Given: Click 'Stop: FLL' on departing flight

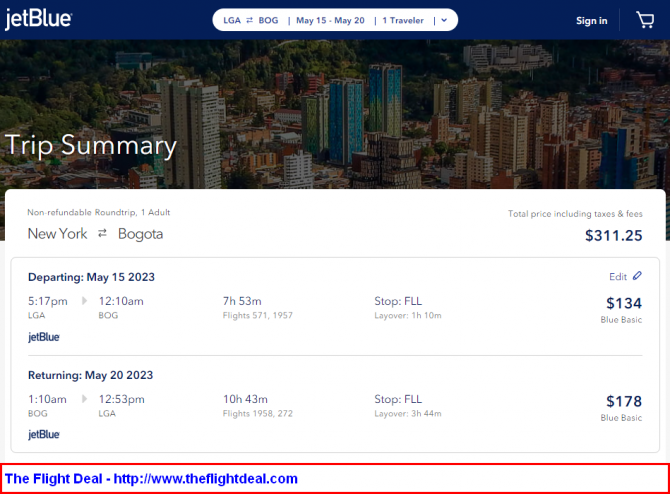Looking at the screenshot, I should tap(398, 301).
